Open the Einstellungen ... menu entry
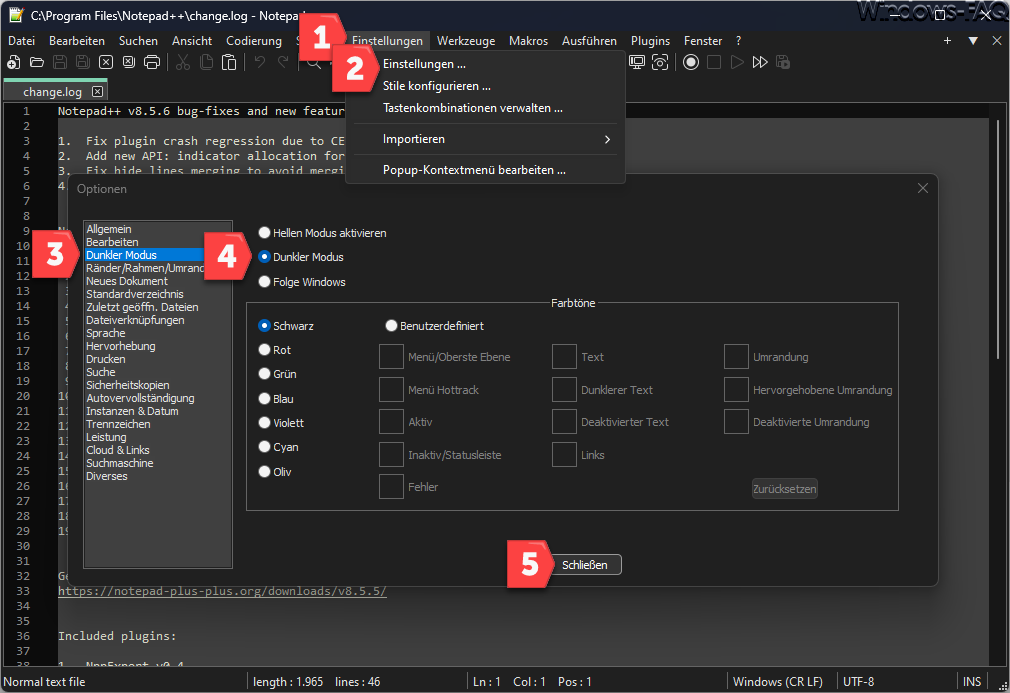Screen dimensions: 1010x693 click(x=486, y=64)
